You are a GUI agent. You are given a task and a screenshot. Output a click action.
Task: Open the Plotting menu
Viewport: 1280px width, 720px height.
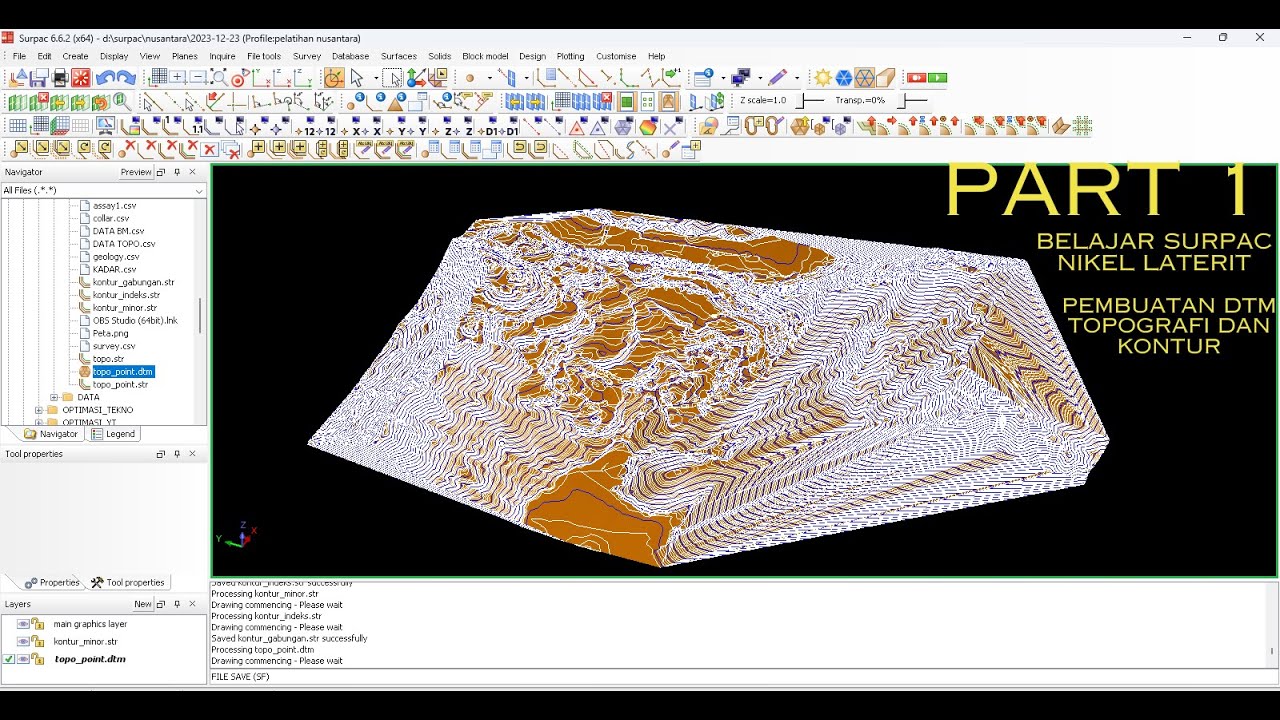(570, 56)
